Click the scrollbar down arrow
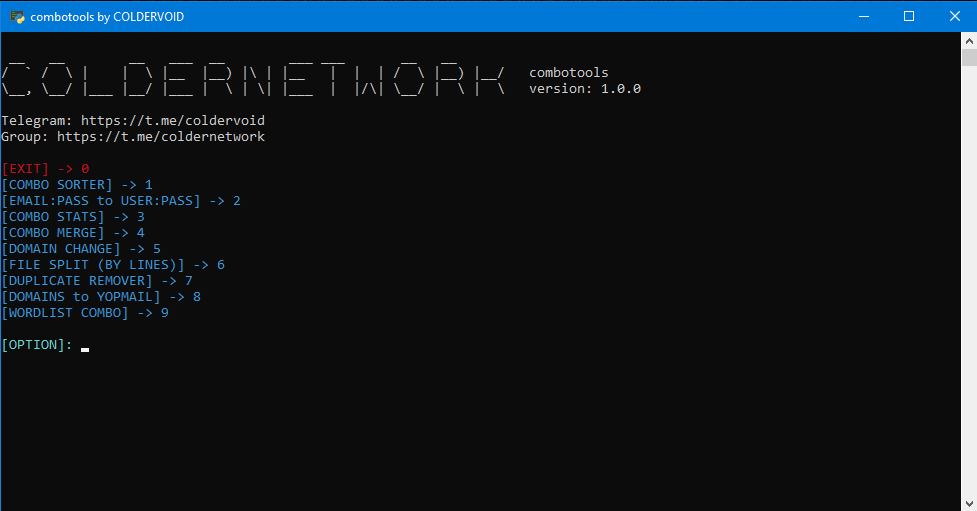 pyautogui.click(x=969, y=503)
